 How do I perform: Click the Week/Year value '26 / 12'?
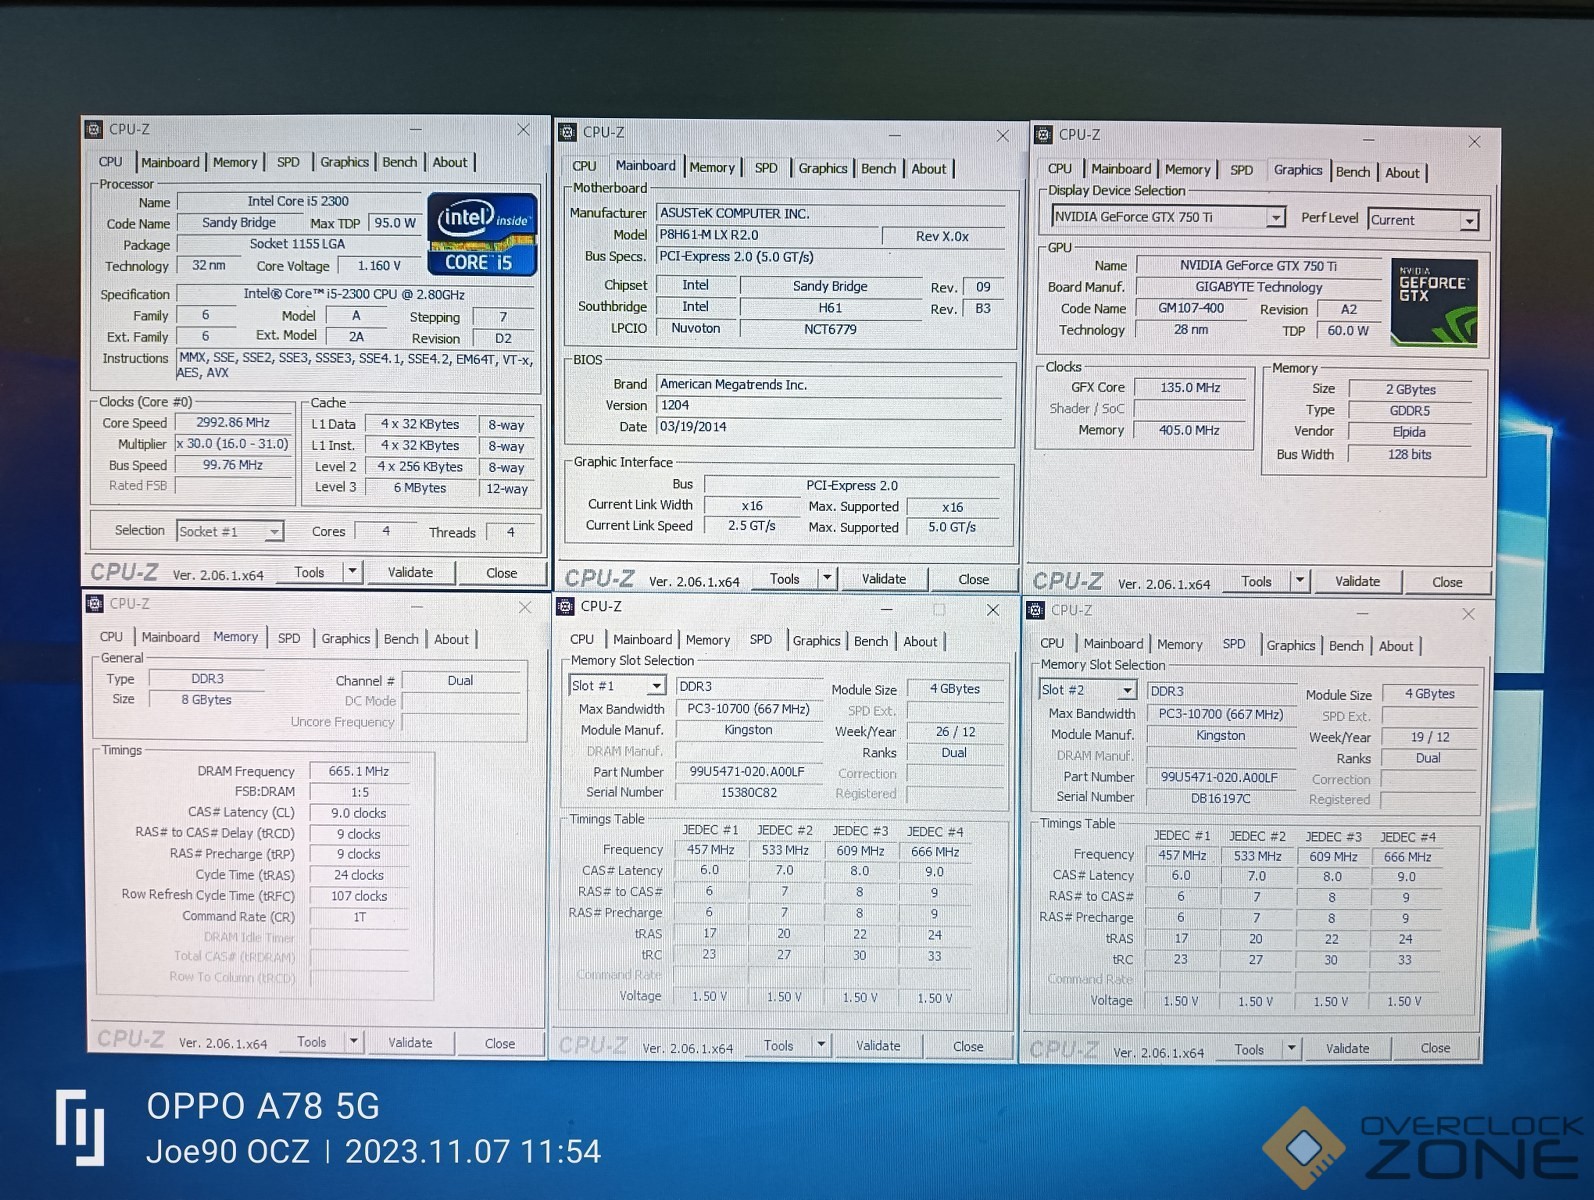(x=955, y=731)
